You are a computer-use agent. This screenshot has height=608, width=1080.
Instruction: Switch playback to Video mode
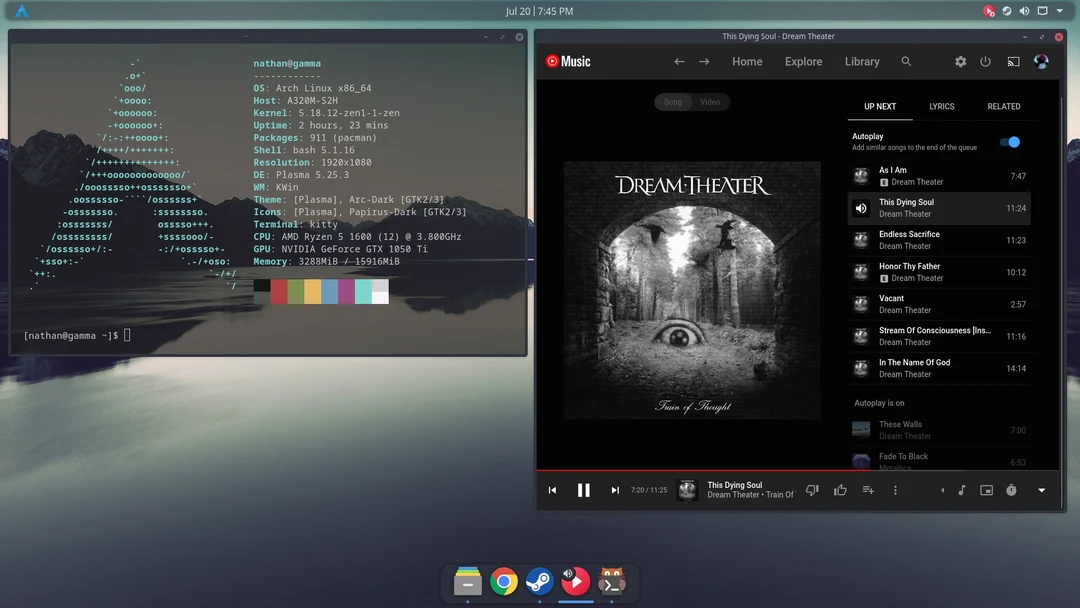711,101
